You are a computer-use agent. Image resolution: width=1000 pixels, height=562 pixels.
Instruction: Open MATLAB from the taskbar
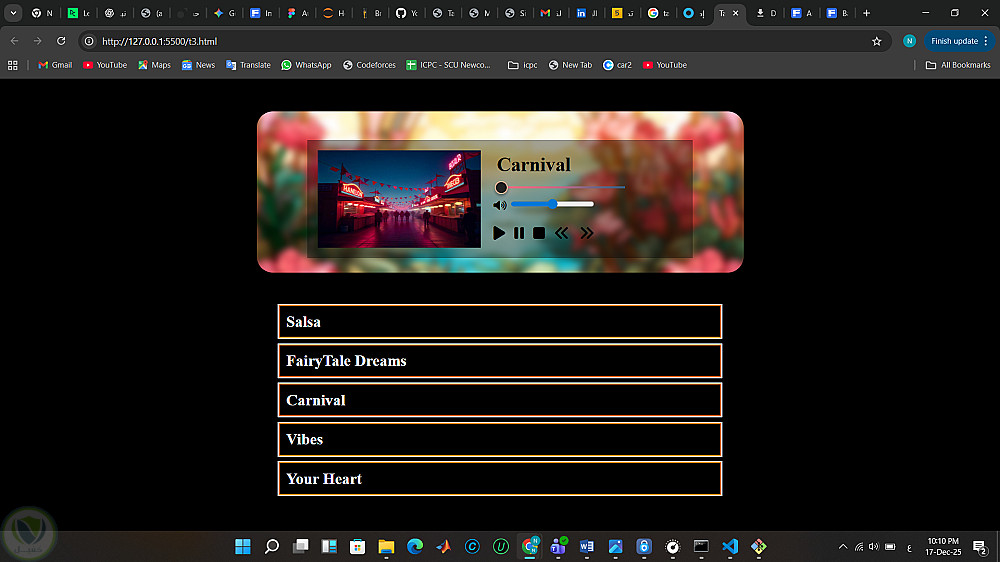pos(443,546)
